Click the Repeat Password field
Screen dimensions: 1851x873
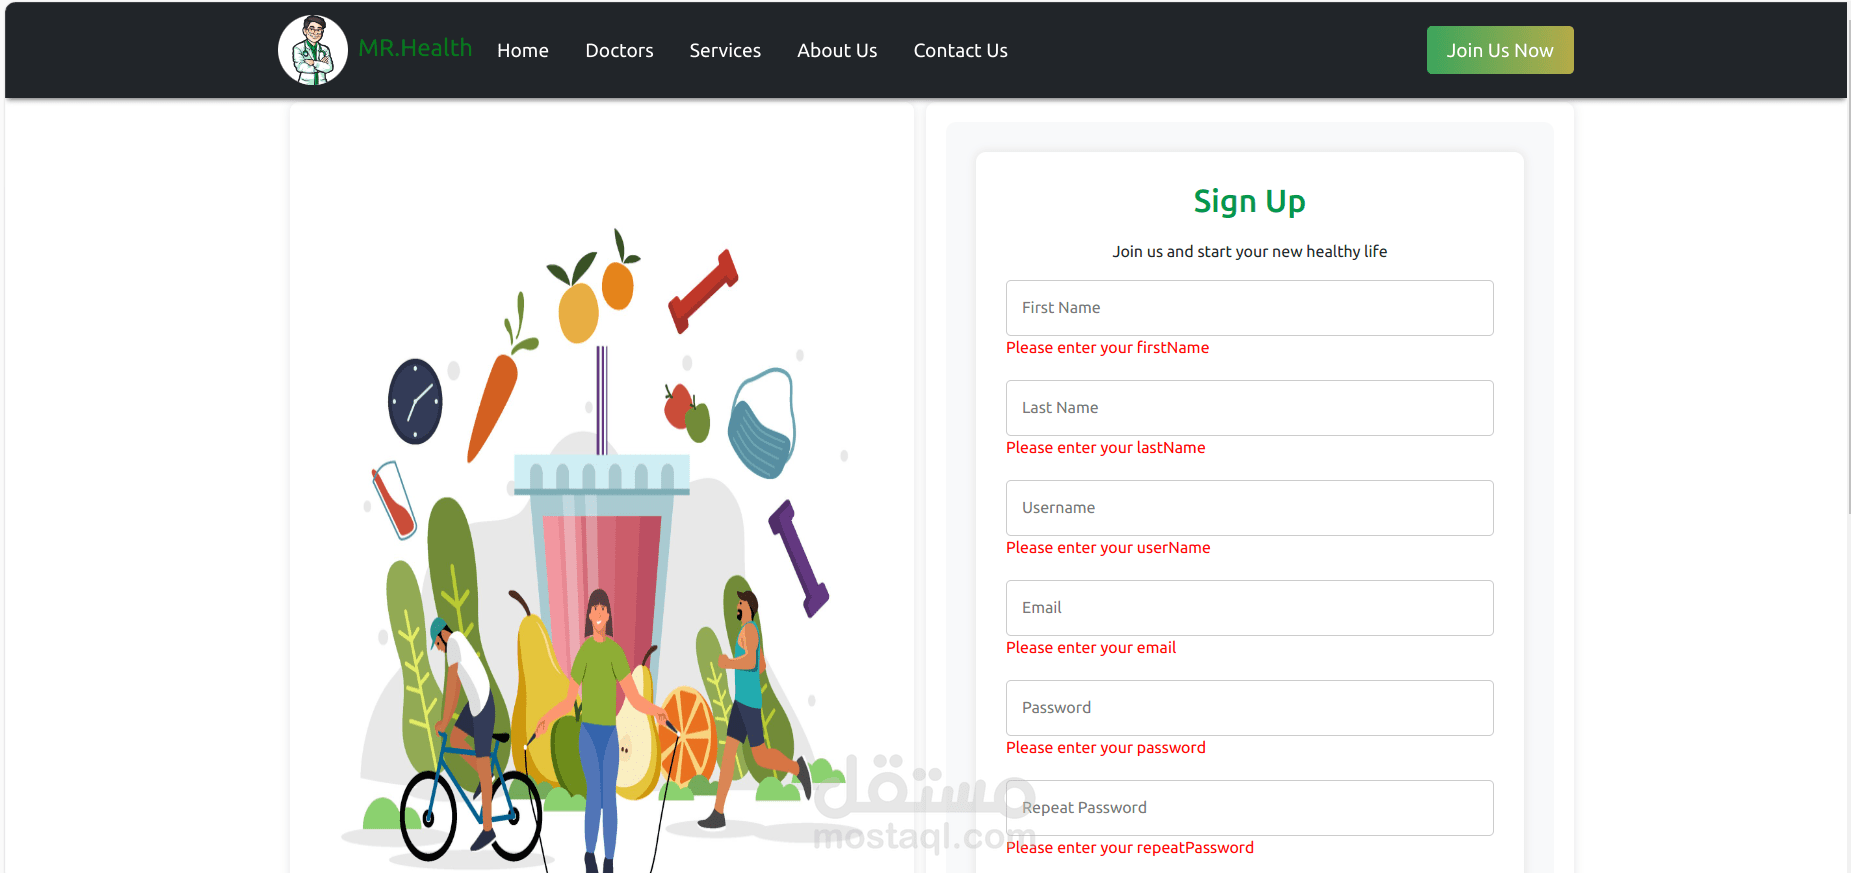[1250, 808]
